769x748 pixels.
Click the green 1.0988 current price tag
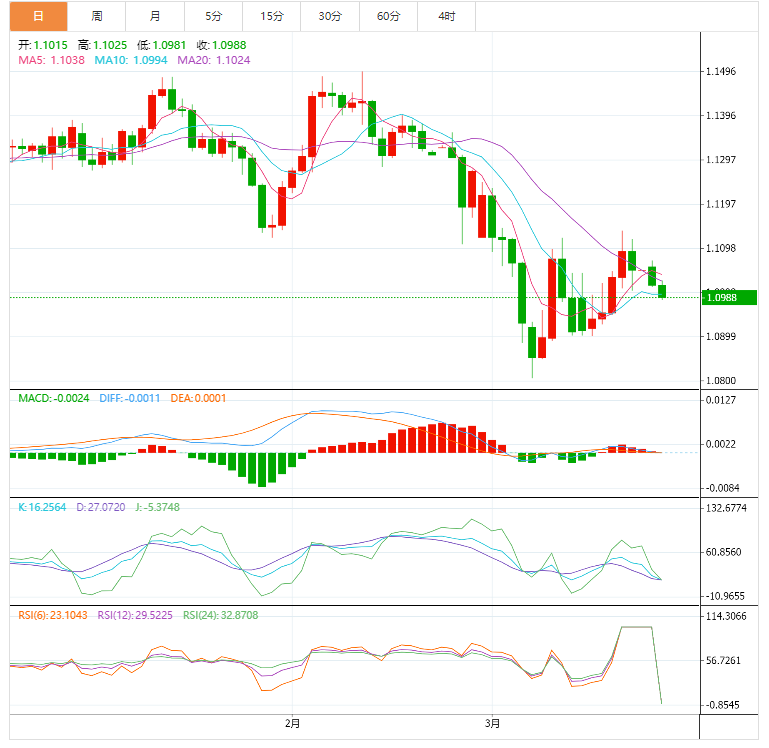[x=729, y=298]
